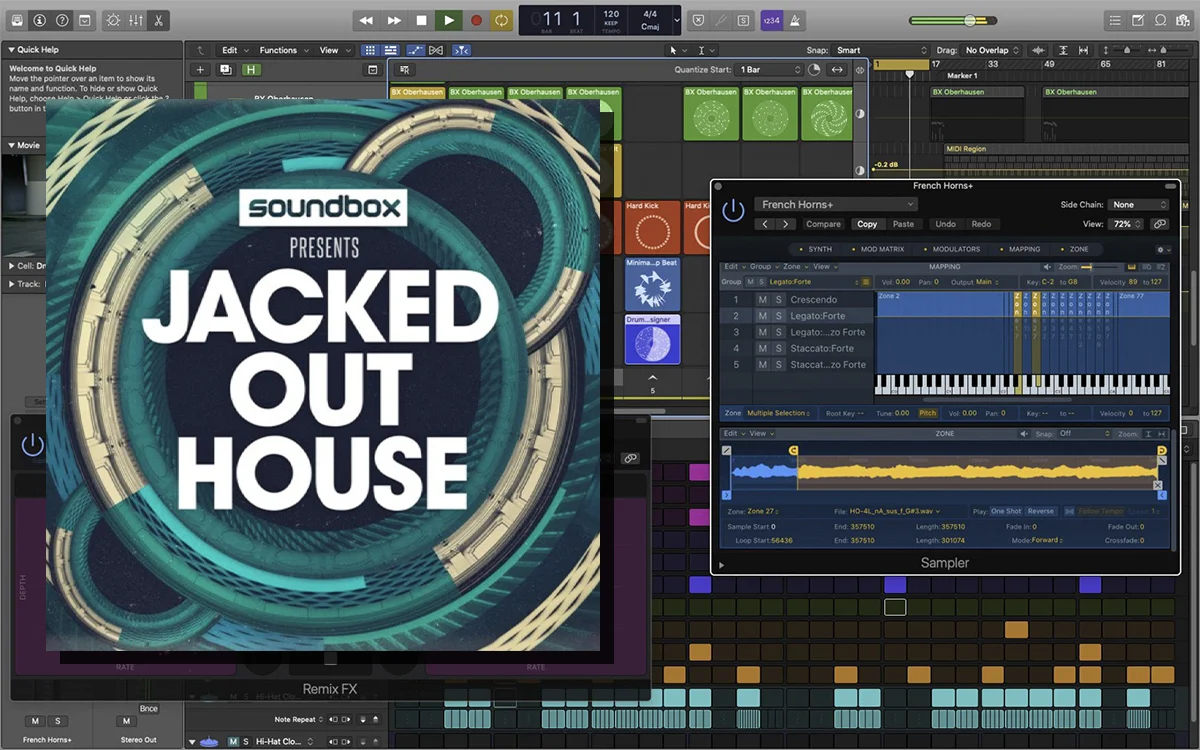Toggle the Sampler power button
The width and height of the screenshot is (1200, 750).
(734, 210)
